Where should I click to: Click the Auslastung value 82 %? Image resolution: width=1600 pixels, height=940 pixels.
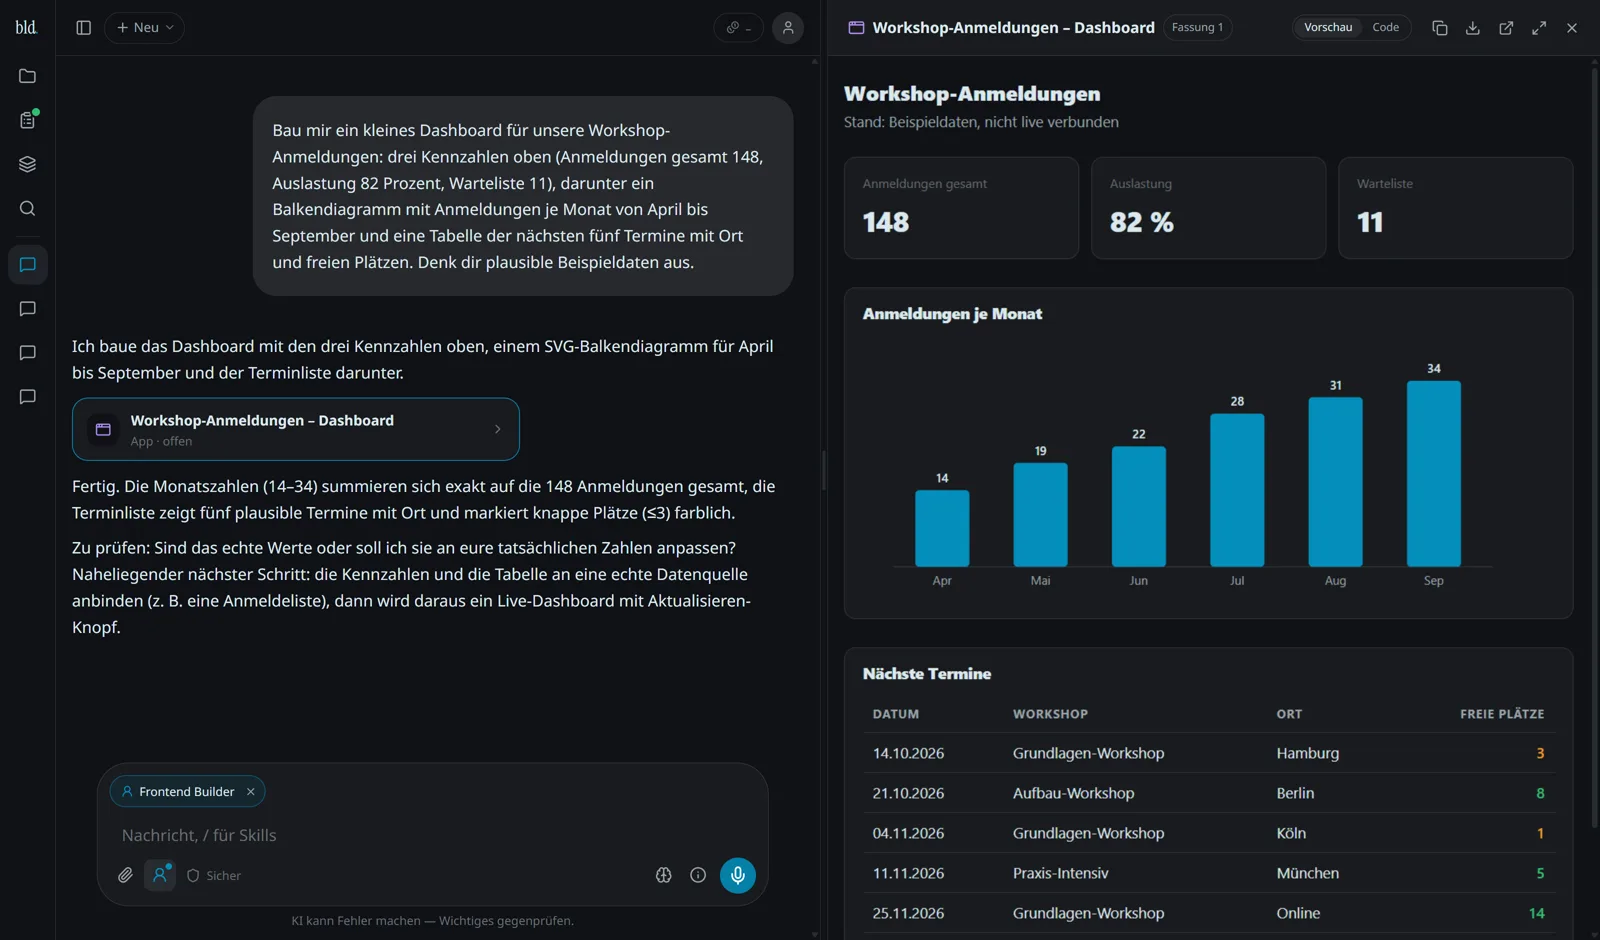1142,222
